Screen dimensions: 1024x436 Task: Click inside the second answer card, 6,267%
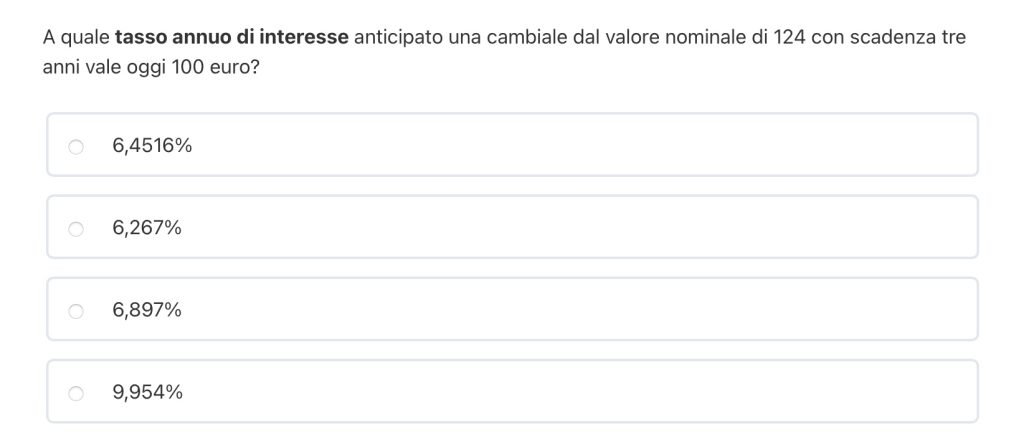point(560,228)
